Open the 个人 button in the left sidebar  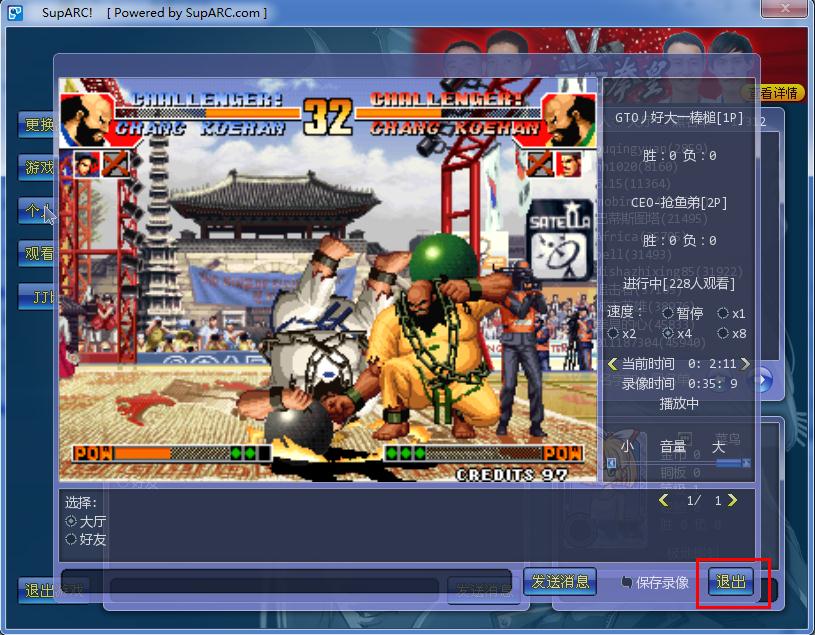pos(36,210)
